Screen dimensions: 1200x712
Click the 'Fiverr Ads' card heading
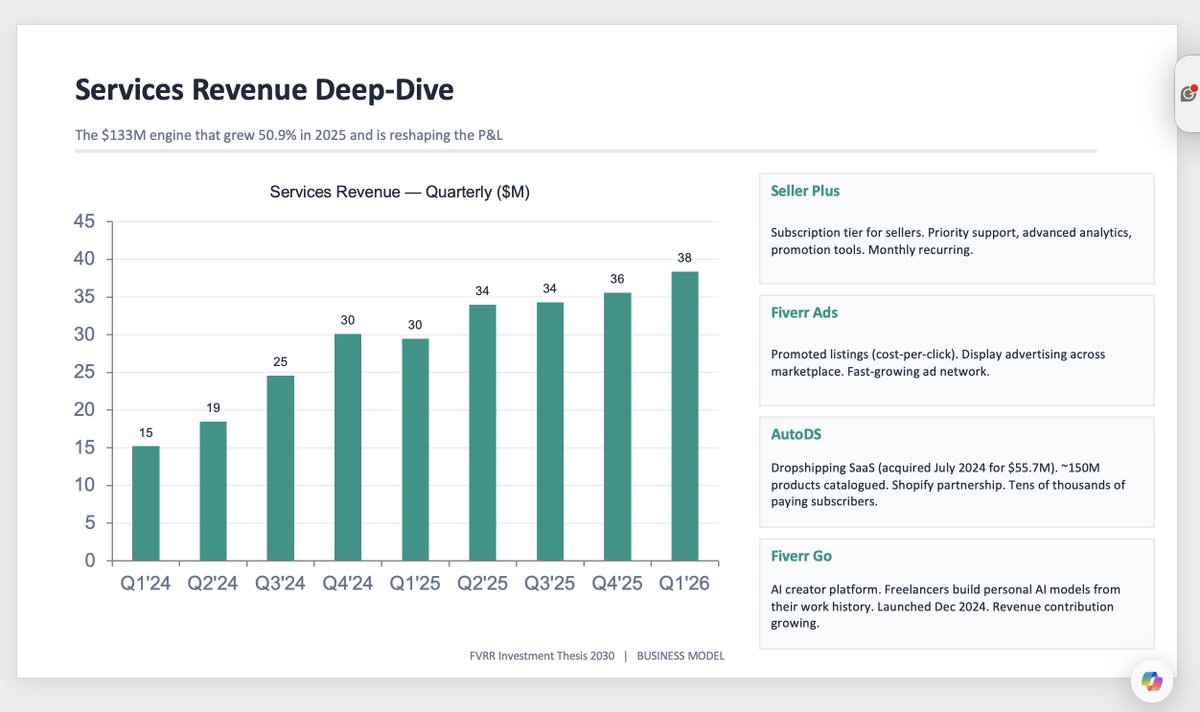click(804, 312)
